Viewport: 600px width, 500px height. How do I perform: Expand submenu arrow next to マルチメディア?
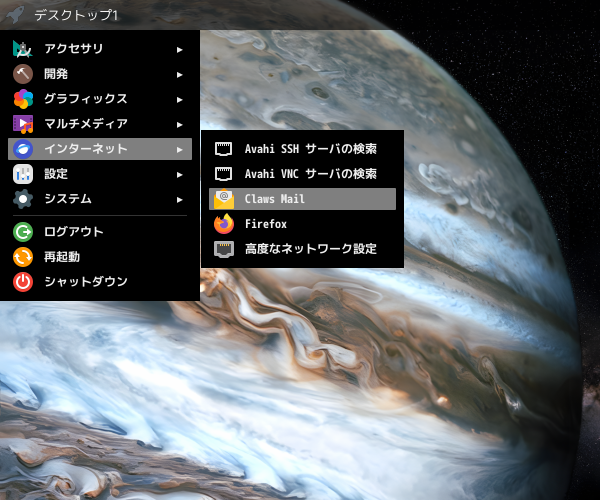click(x=179, y=125)
